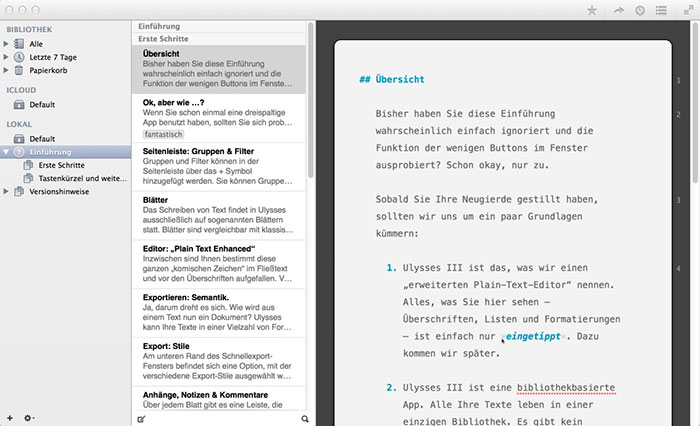Click the Alle library stack icon
The width and height of the screenshot is (700, 426).
click(x=19, y=44)
